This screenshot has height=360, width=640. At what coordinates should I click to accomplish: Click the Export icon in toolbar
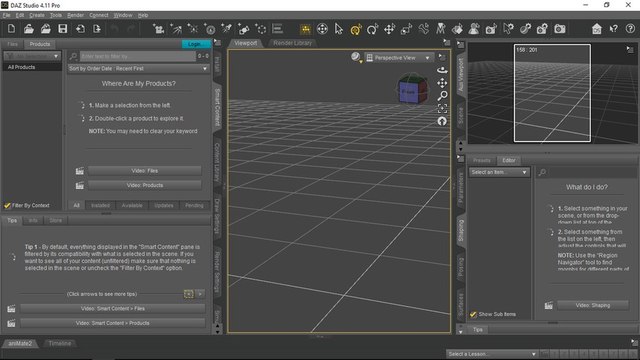pyautogui.click(x=97, y=29)
